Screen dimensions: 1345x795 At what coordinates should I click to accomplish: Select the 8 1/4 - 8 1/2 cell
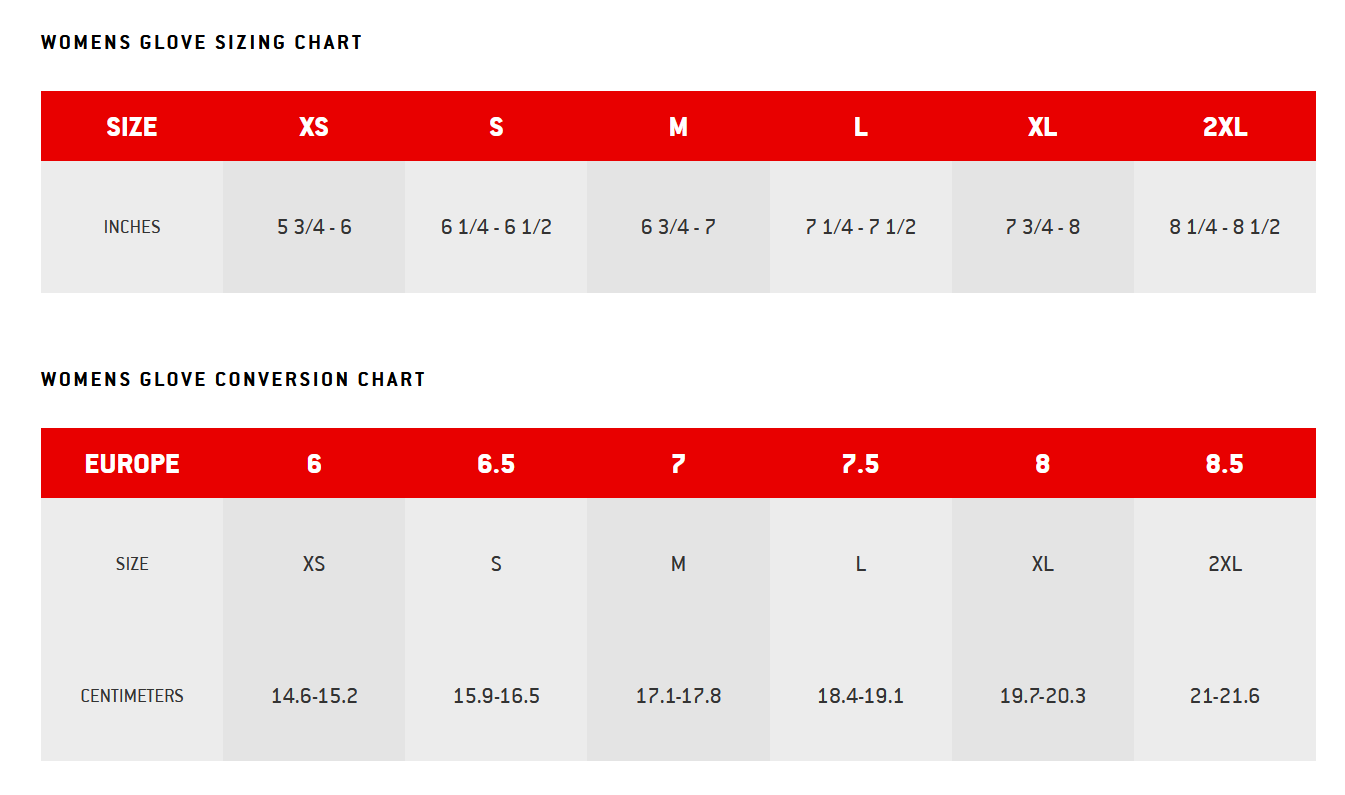(1225, 227)
